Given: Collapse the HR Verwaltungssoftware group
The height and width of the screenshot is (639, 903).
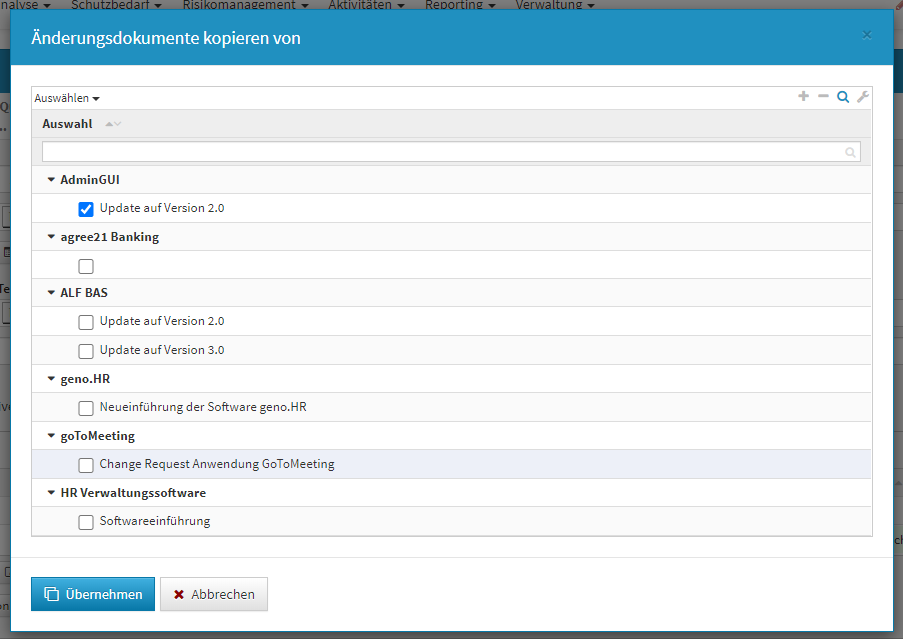Looking at the screenshot, I should [x=51, y=493].
